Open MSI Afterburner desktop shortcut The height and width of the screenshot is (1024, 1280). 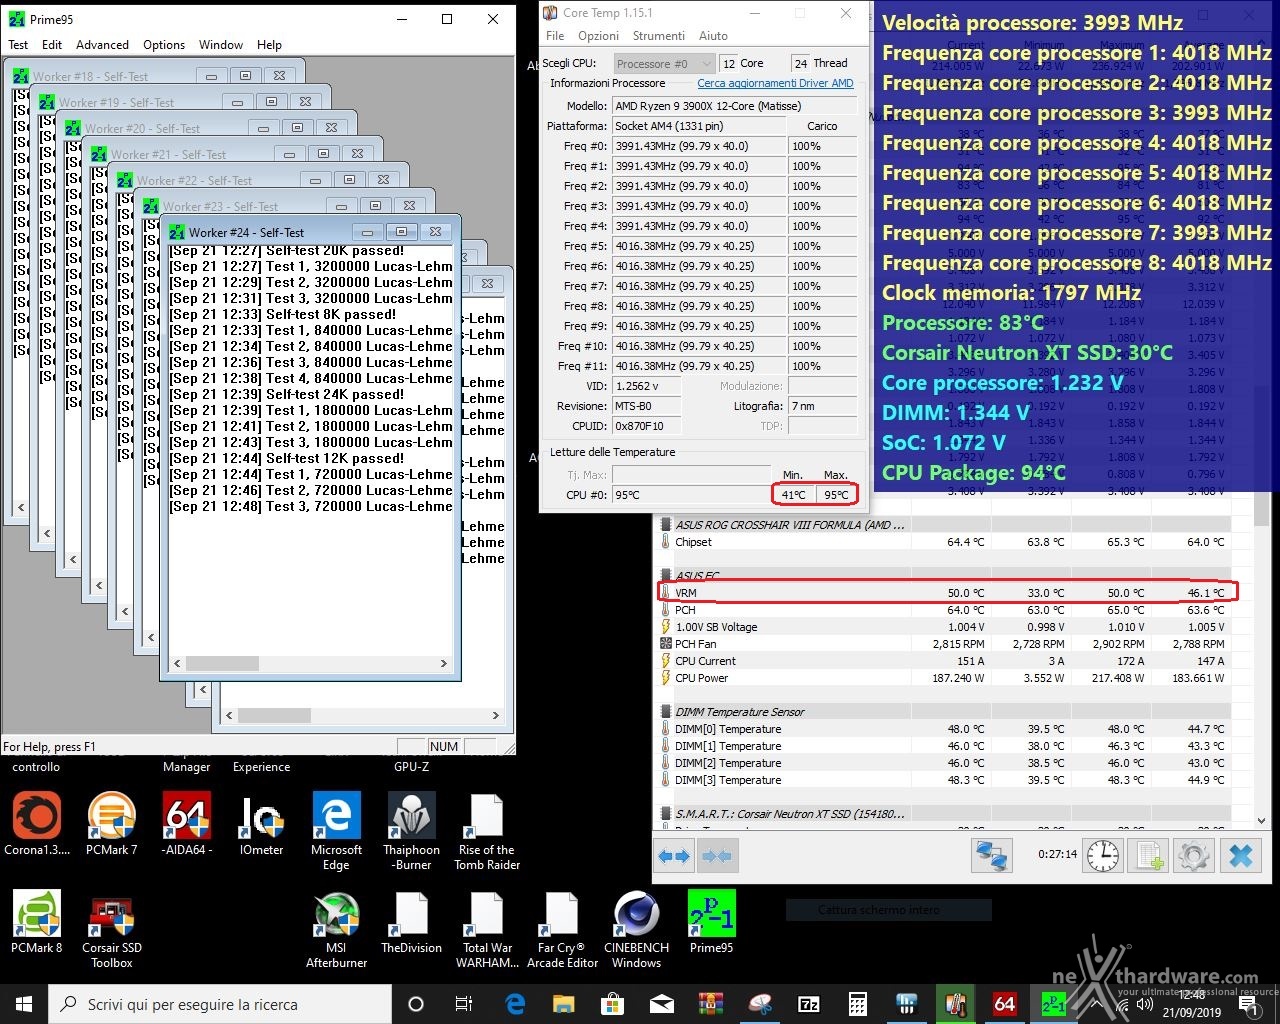click(x=336, y=930)
